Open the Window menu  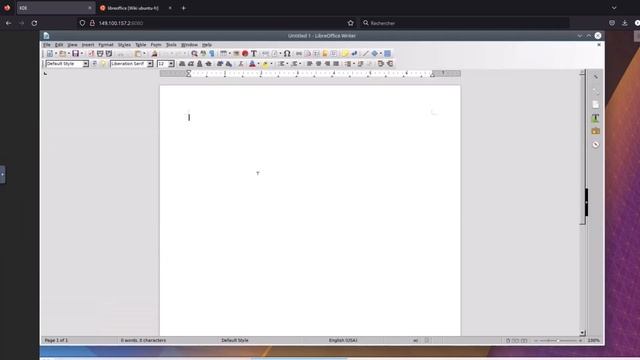click(x=189, y=45)
